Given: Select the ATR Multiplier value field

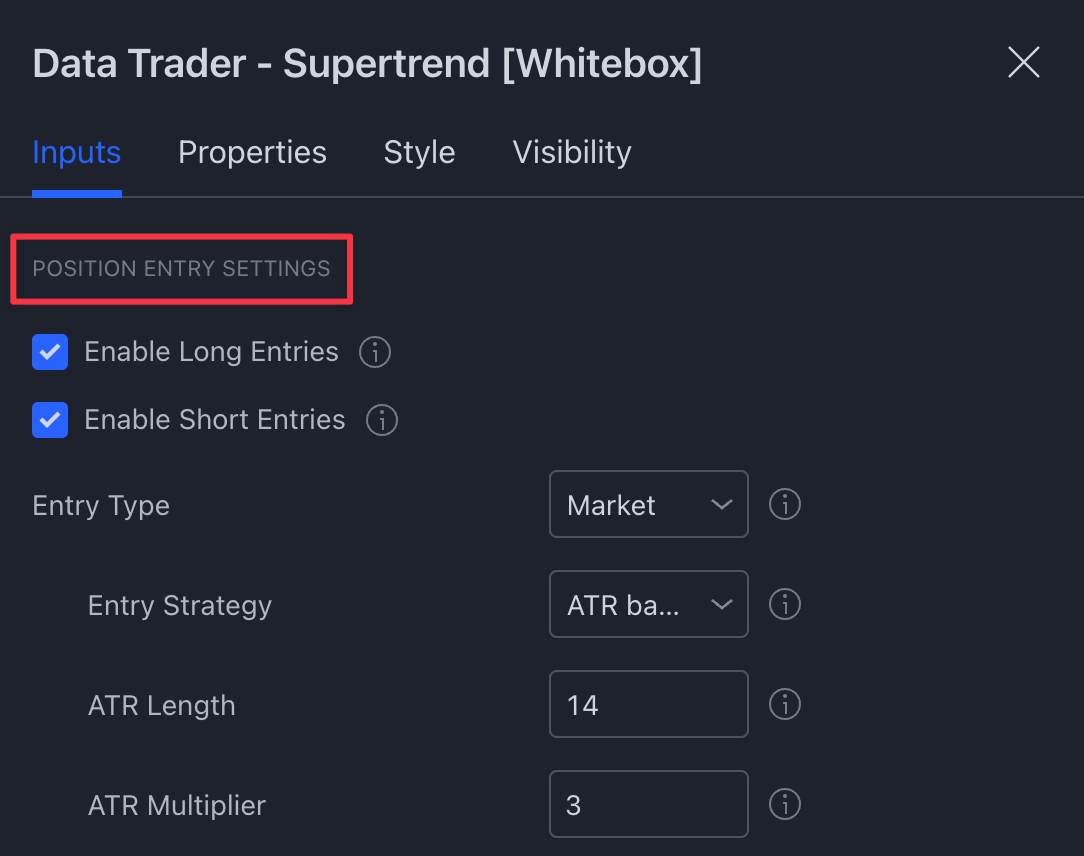Looking at the screenshot, I should tap(648, 804).
